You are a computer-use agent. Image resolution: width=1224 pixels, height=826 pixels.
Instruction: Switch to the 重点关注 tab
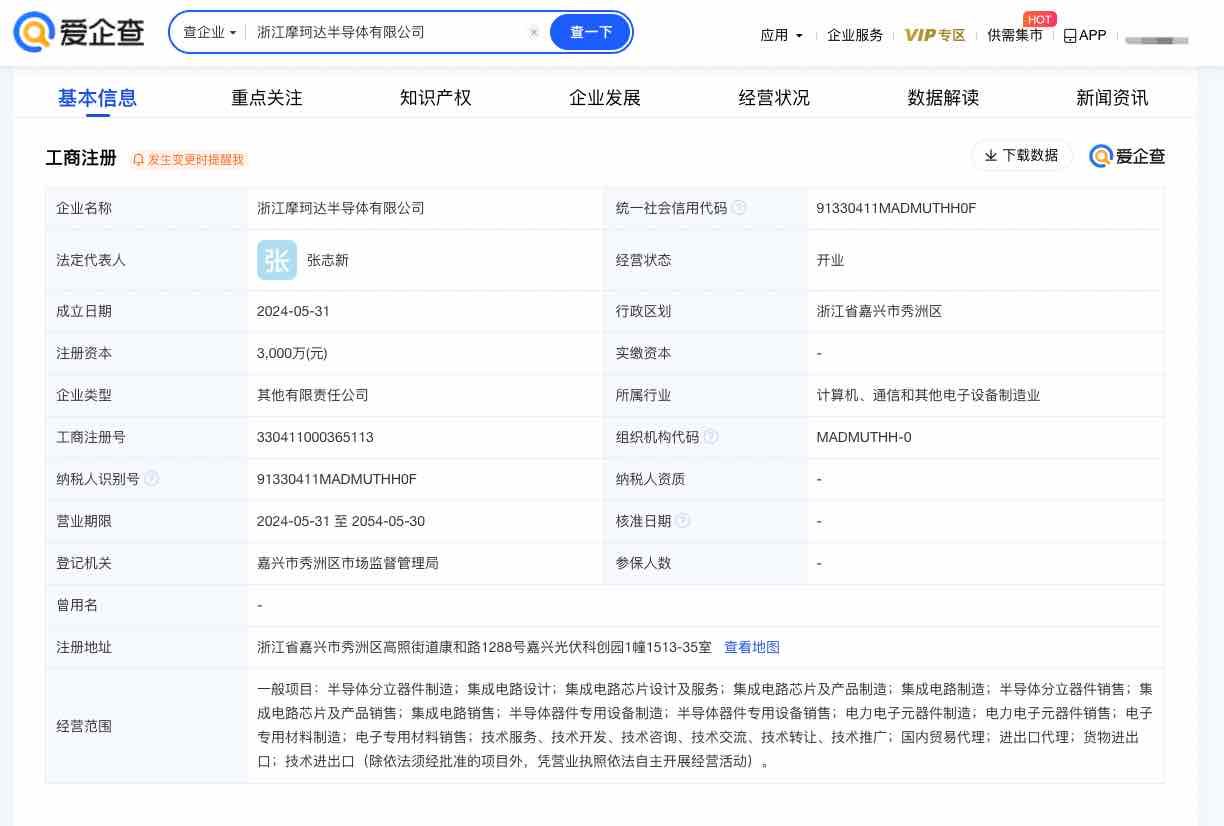(x=267, y=98)
